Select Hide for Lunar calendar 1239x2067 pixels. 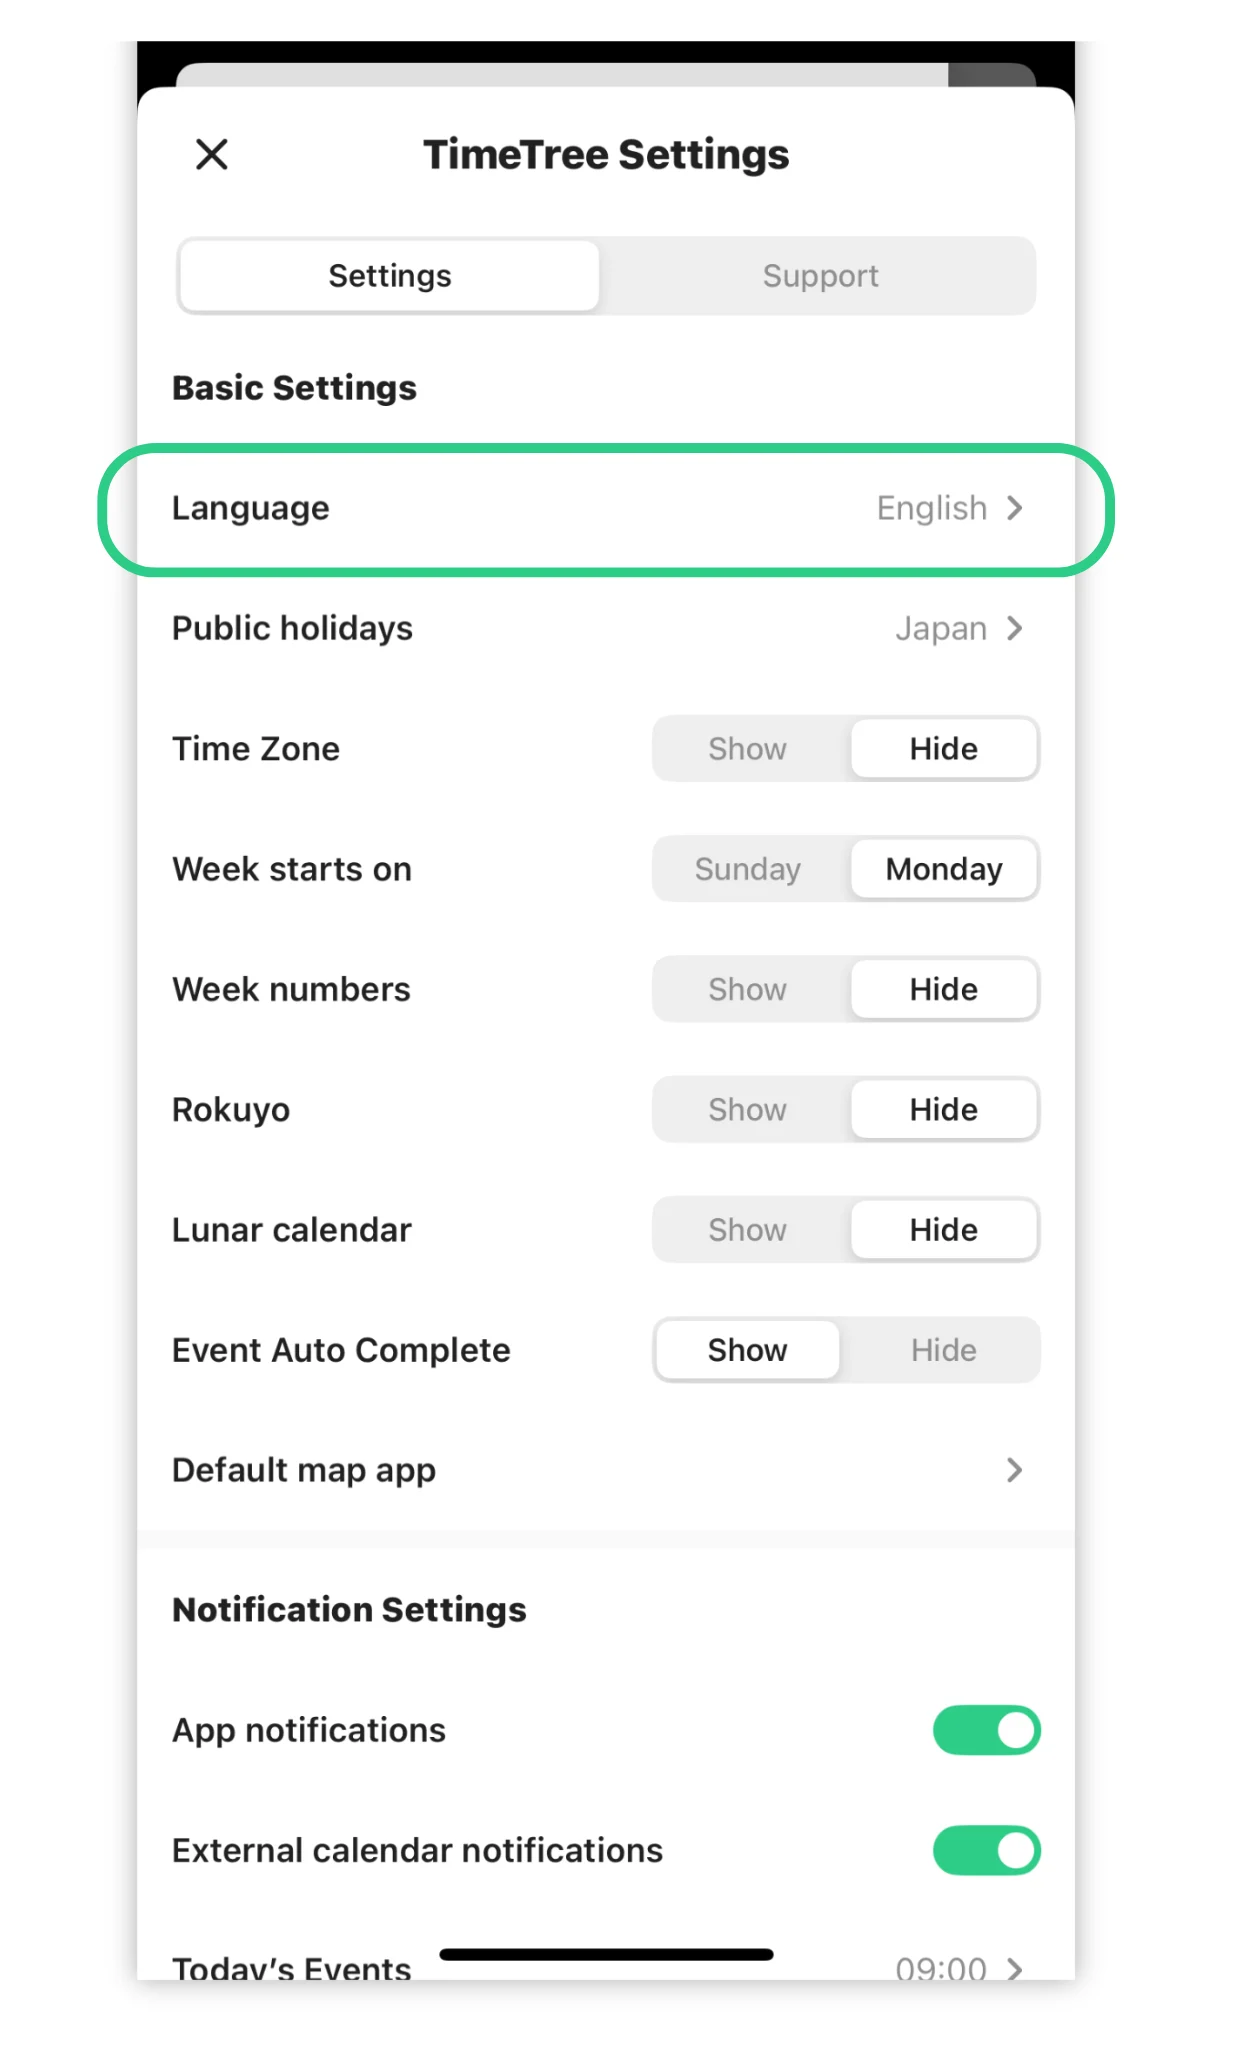[x=943, y=1230]
